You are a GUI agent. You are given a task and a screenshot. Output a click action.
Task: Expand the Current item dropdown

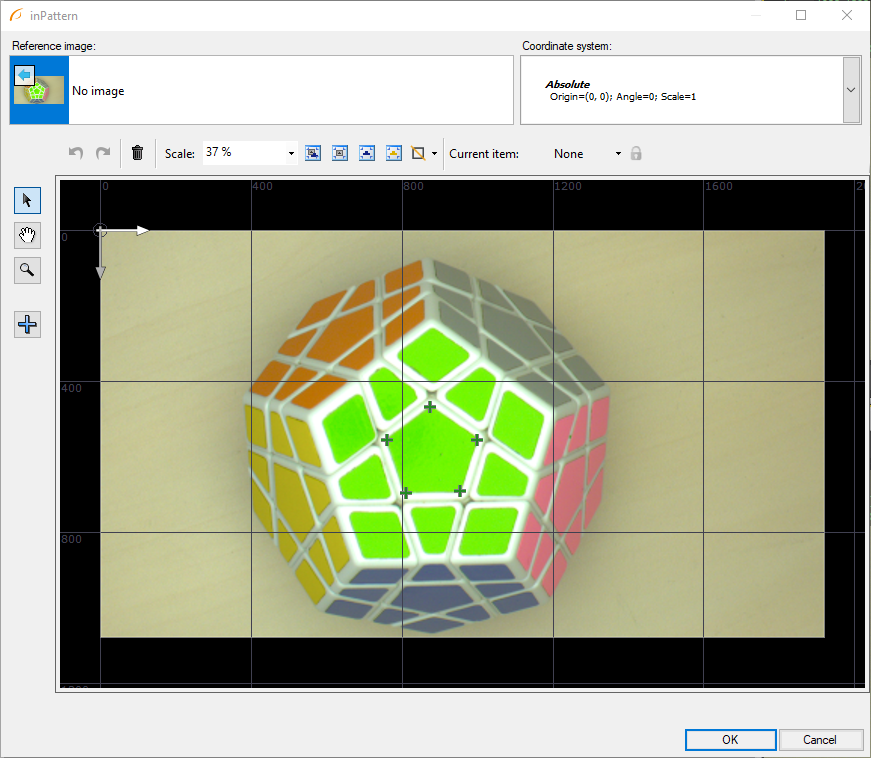click(x=618, y=154)
